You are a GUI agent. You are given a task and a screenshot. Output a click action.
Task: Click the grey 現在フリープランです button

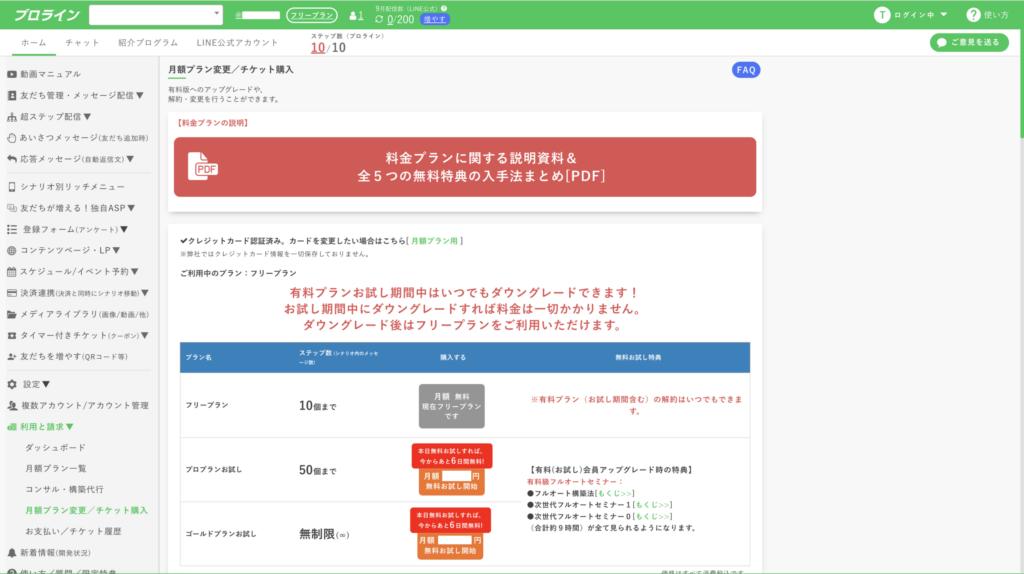pos(452,406)
